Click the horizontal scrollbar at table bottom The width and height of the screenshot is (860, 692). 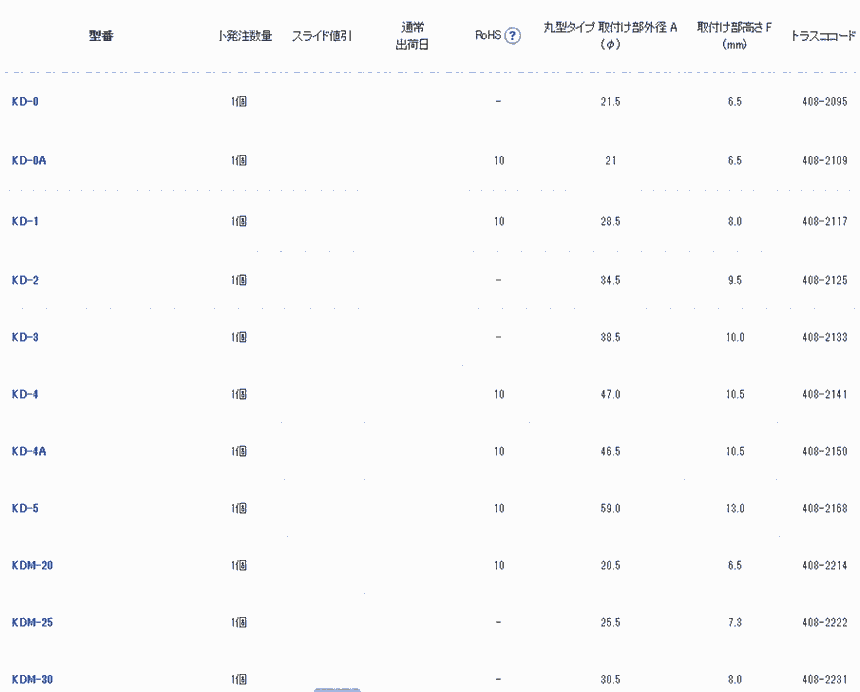coord(337,689)
